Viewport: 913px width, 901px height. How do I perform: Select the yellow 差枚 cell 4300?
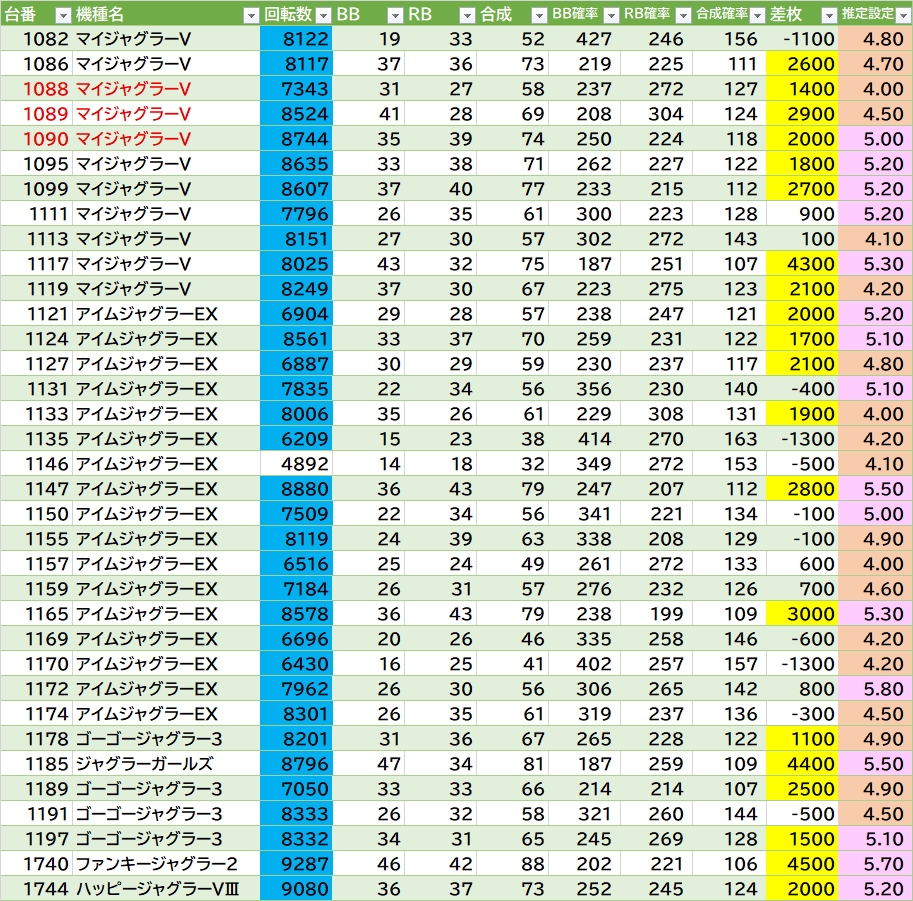point(802,264)
